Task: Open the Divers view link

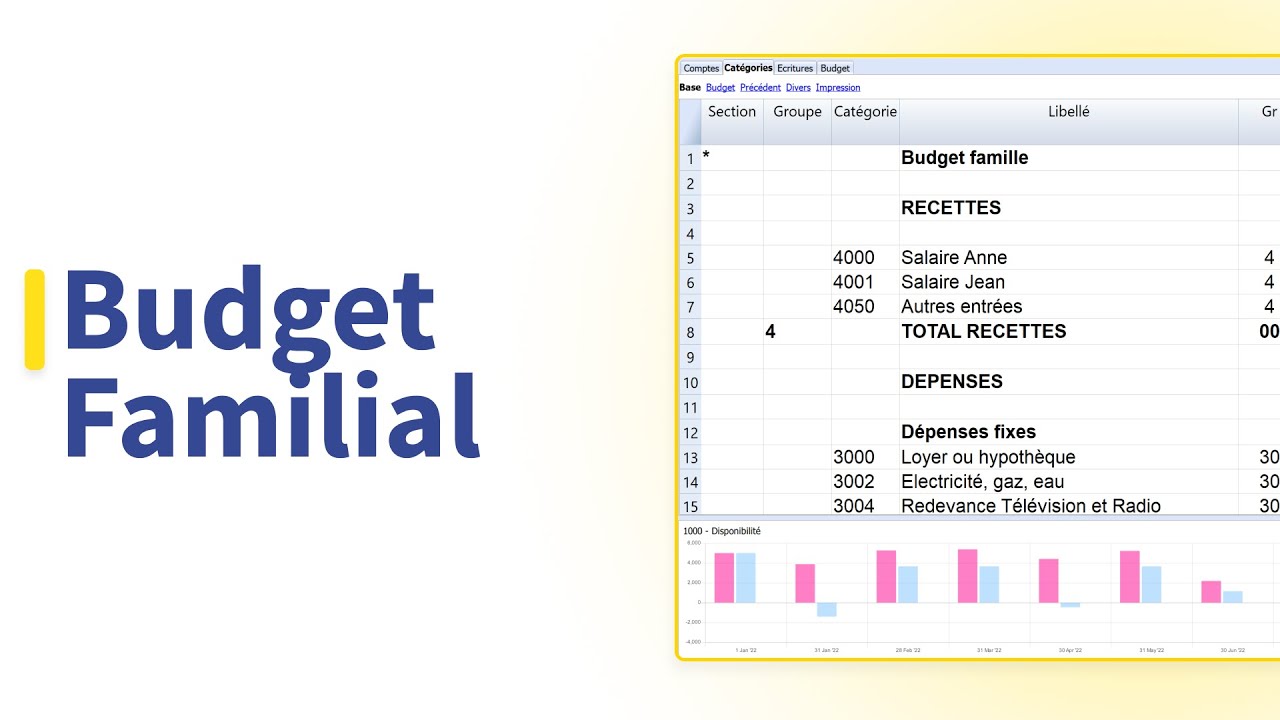Action: coord(798,88)
